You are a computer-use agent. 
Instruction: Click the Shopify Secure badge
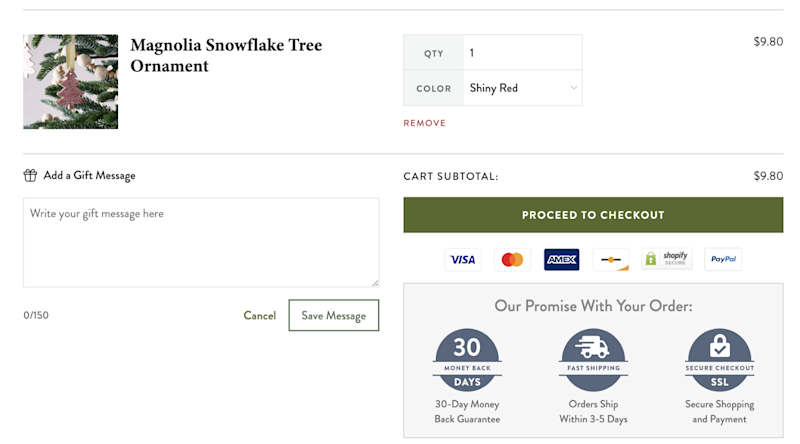[x=666, y=260]
